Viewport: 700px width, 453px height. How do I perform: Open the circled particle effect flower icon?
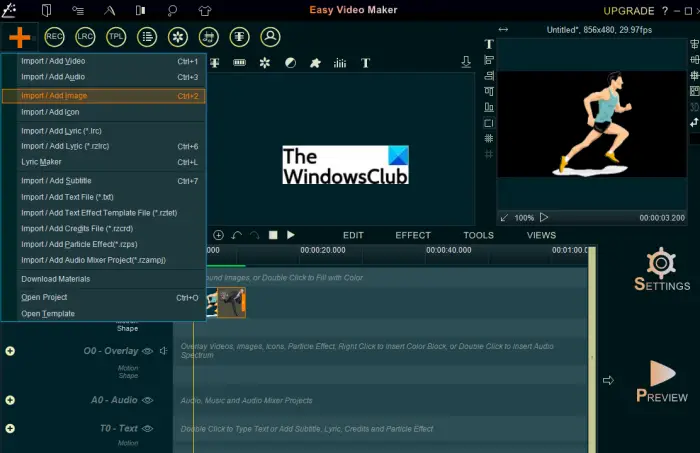click(x=178, y=37)
